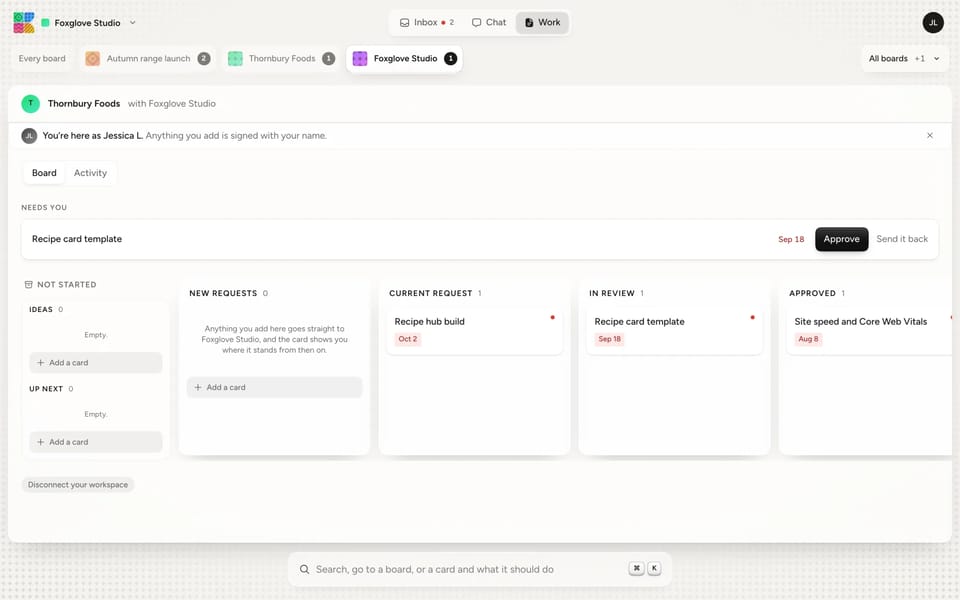Click the plus icon under Ideas
Viewport: 960px width, 600px height.
pos(40,362)
